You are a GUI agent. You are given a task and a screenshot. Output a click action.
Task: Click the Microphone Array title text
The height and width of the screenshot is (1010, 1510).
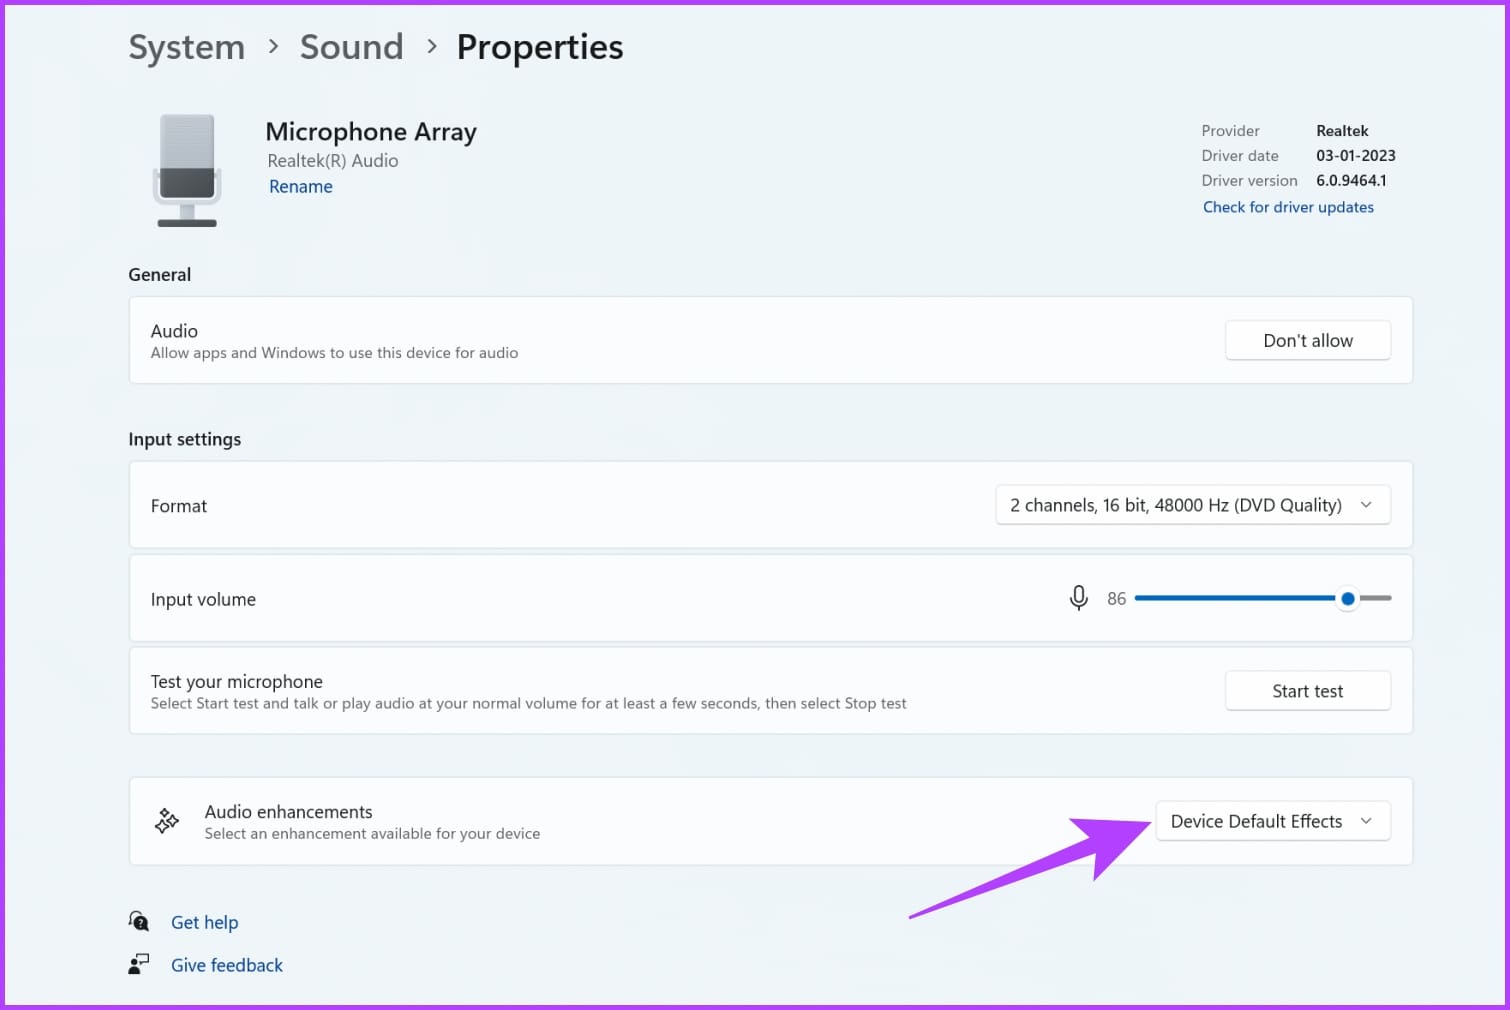tap(370, 131)
